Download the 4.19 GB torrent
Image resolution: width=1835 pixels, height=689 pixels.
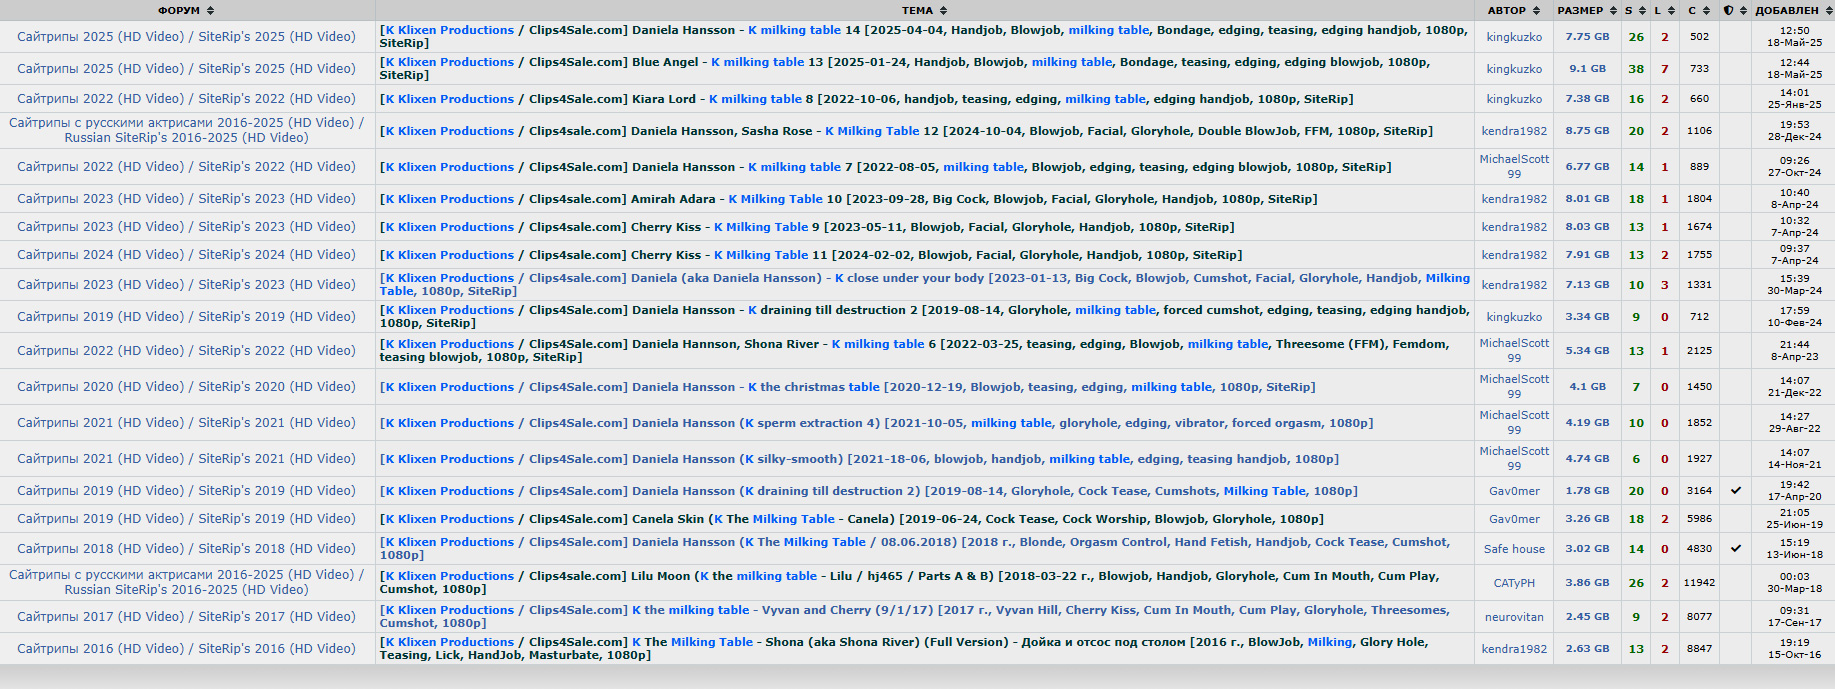(x=1587, y=423)
